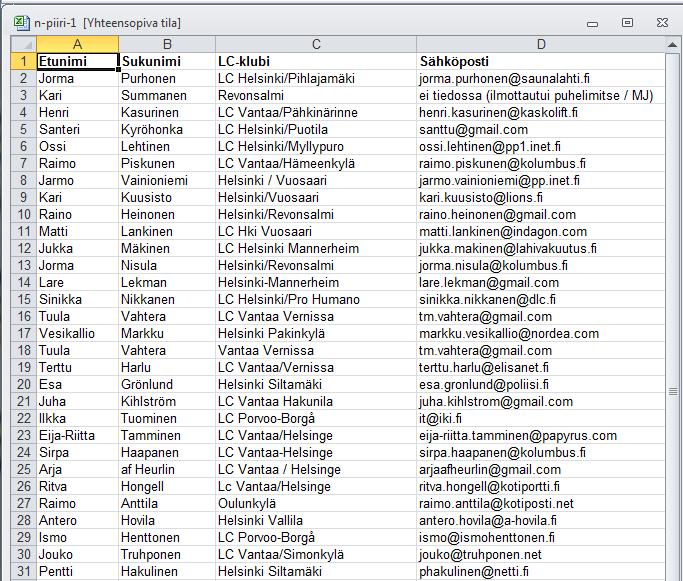Viewport: 683px width, 581px height.
Task: Click cell containing af Heurlin
Action: click(x=167, y=469)
